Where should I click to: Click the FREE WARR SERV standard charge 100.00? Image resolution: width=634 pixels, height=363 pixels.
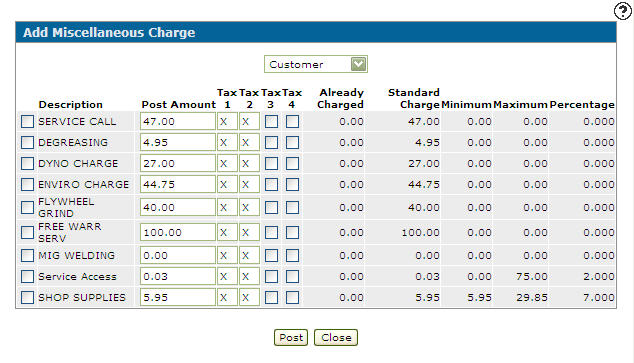tap(421, 232)
